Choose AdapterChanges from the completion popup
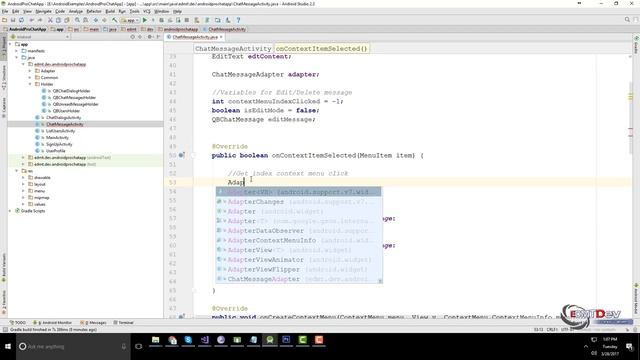The width and height of the screenshot is (640, 360). click(299, 202)
